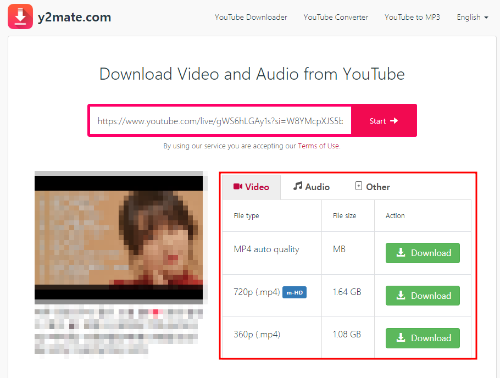Click the Start button

click(384, 121)
